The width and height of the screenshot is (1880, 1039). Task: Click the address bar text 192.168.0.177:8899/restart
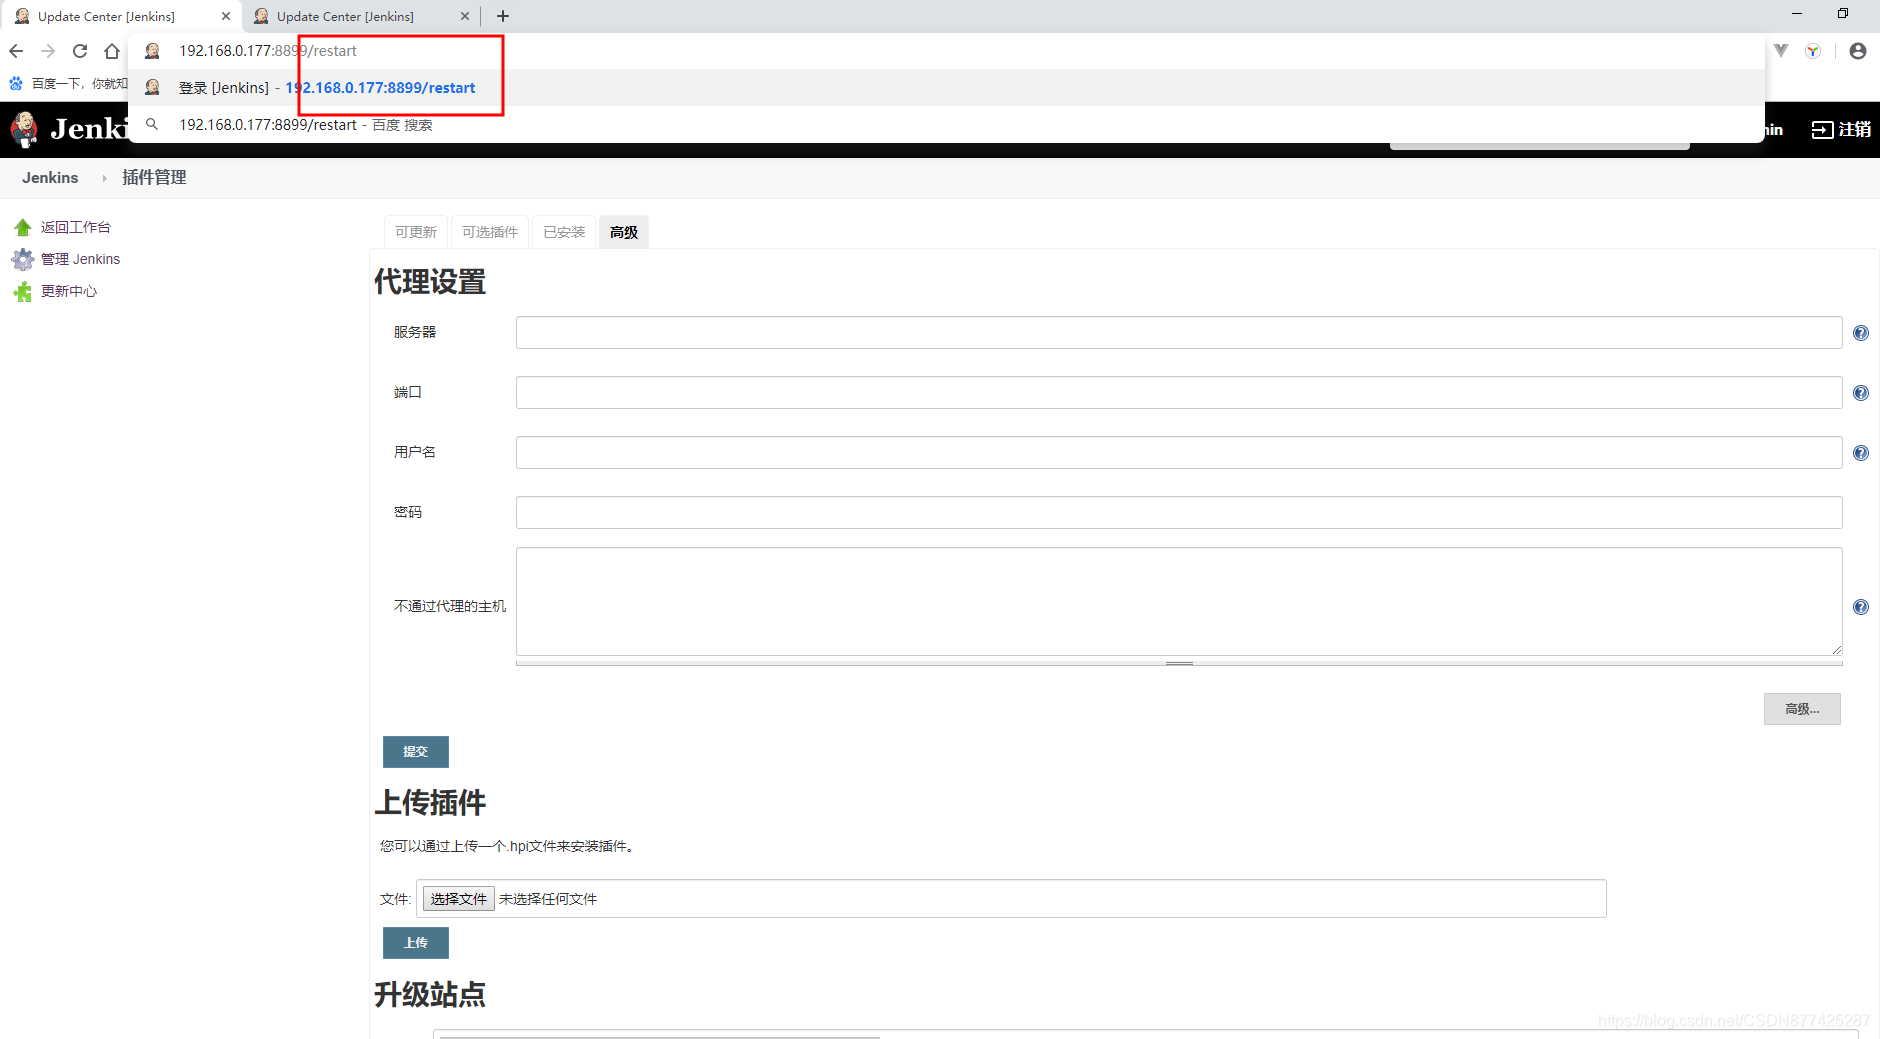pos(268,51)
